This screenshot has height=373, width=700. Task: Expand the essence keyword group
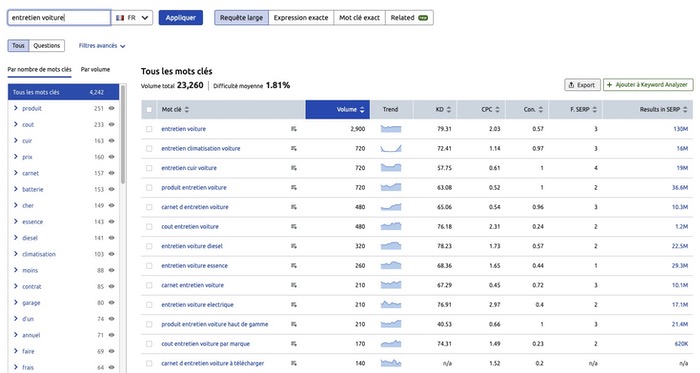[16, 221]
